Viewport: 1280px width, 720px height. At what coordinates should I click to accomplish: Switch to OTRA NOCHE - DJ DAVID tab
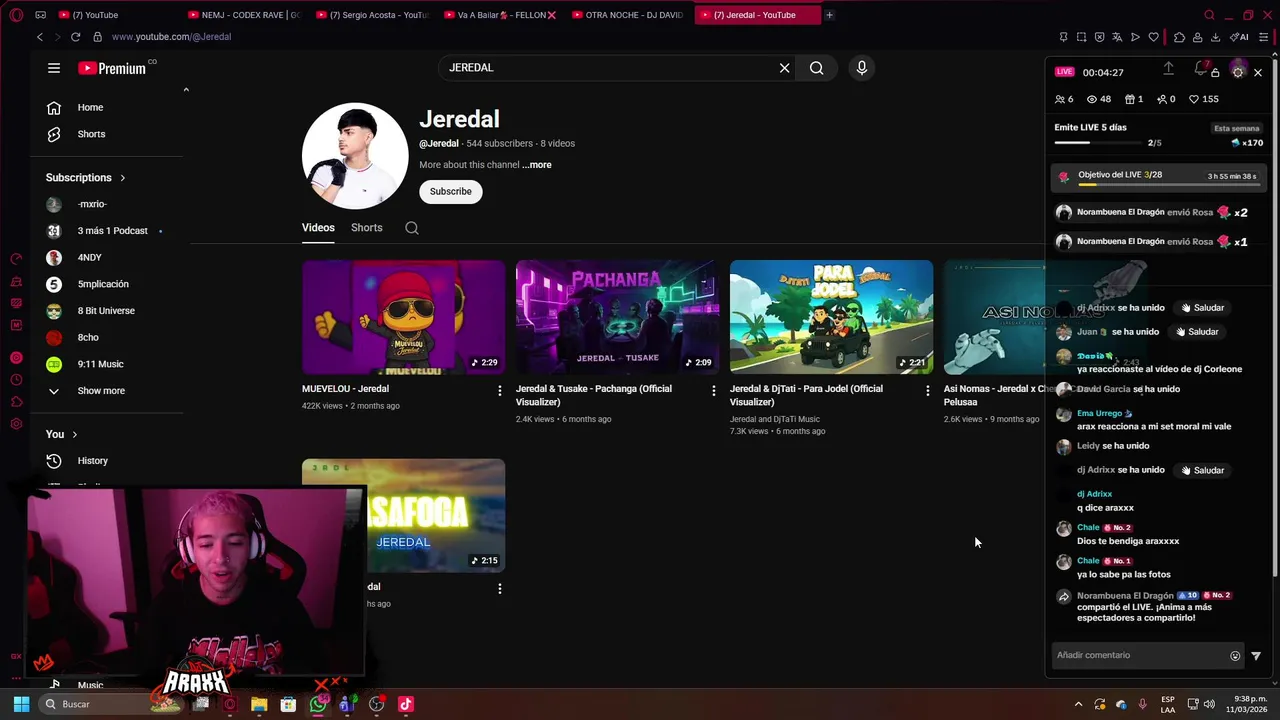(x=628, y=15)
